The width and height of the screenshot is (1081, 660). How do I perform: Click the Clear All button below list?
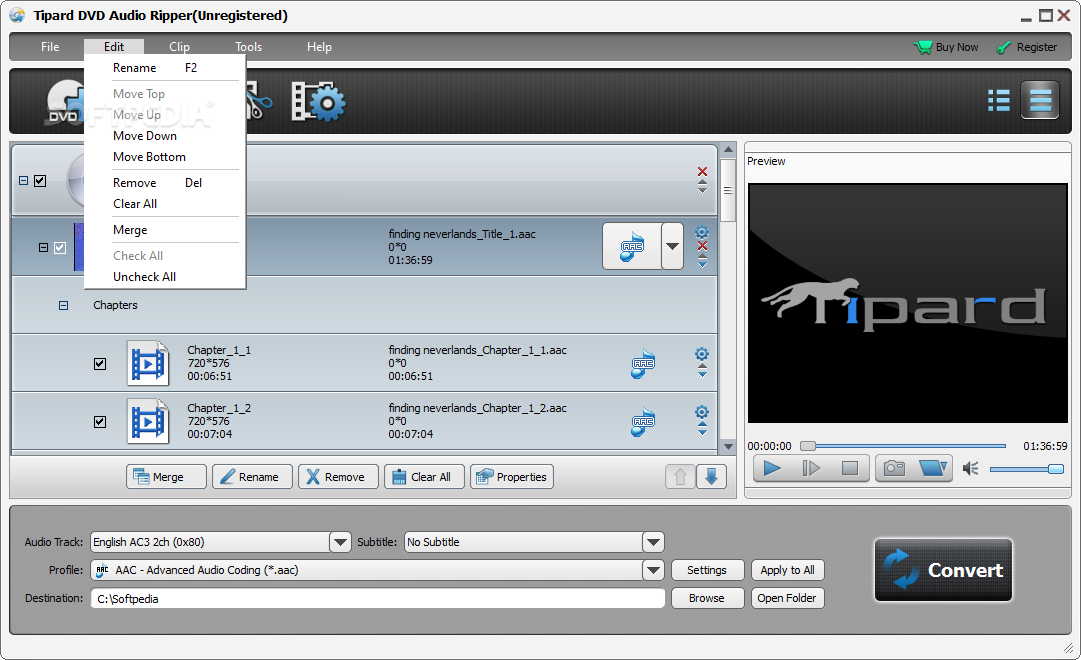coord(424,477)
